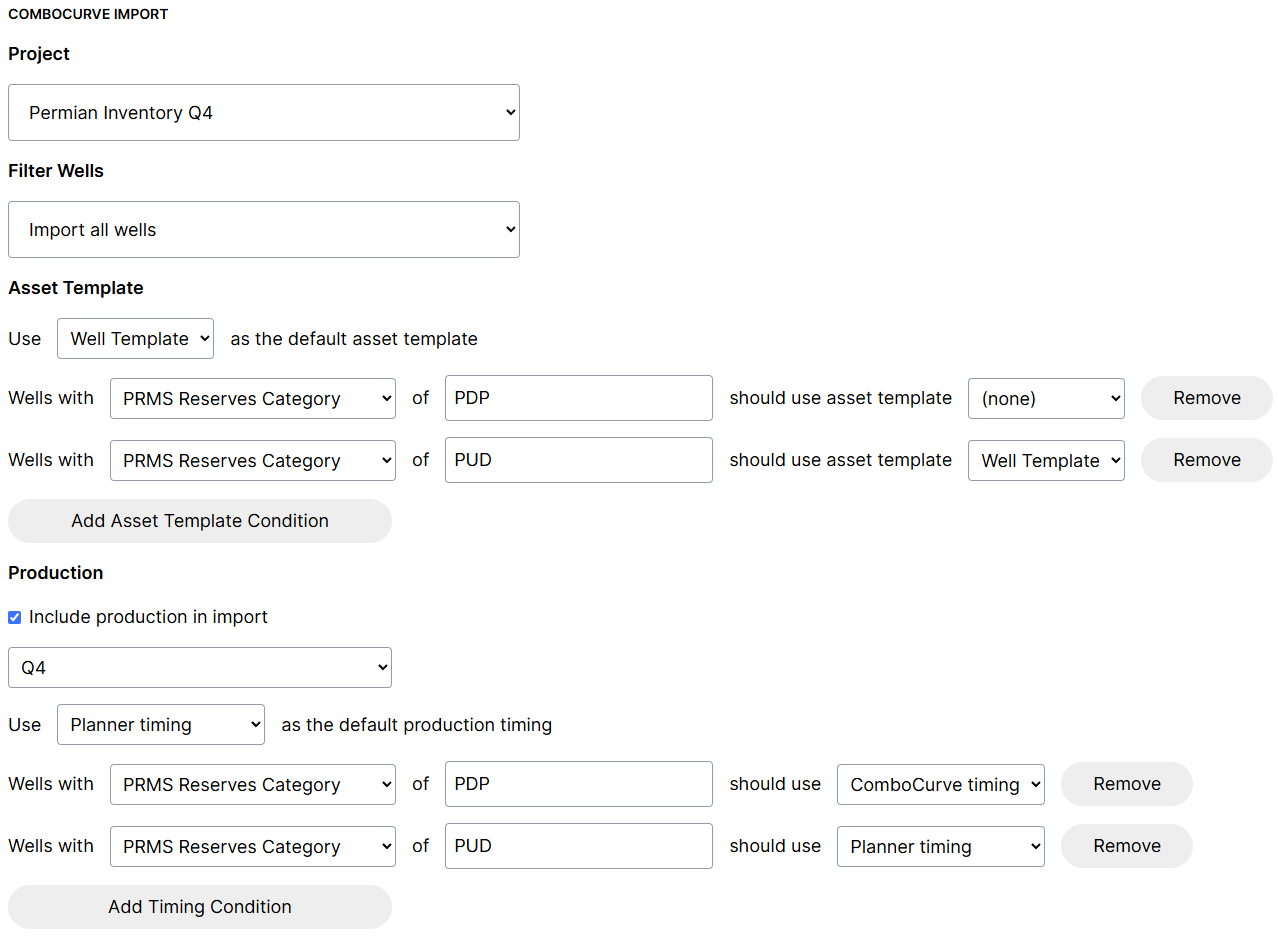Image resolution: width=1279 pixels, height=936 pixels.
Task: Remove the PDP asset template condition
Action: (1206, 398)
